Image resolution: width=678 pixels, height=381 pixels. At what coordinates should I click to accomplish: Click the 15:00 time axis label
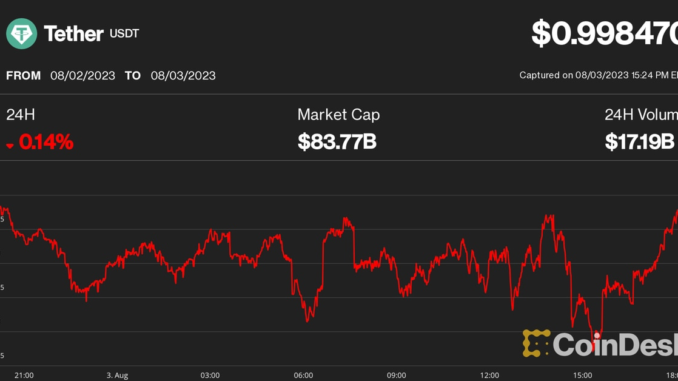[x=582, y=375]
